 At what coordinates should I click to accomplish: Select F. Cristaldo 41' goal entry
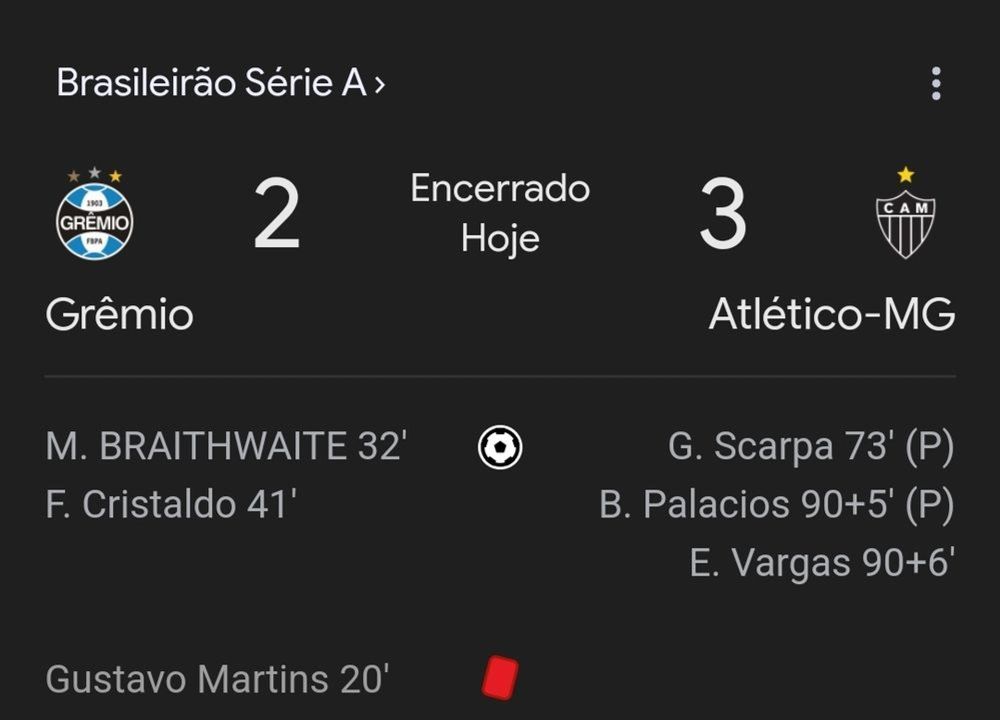click(171, 504)
